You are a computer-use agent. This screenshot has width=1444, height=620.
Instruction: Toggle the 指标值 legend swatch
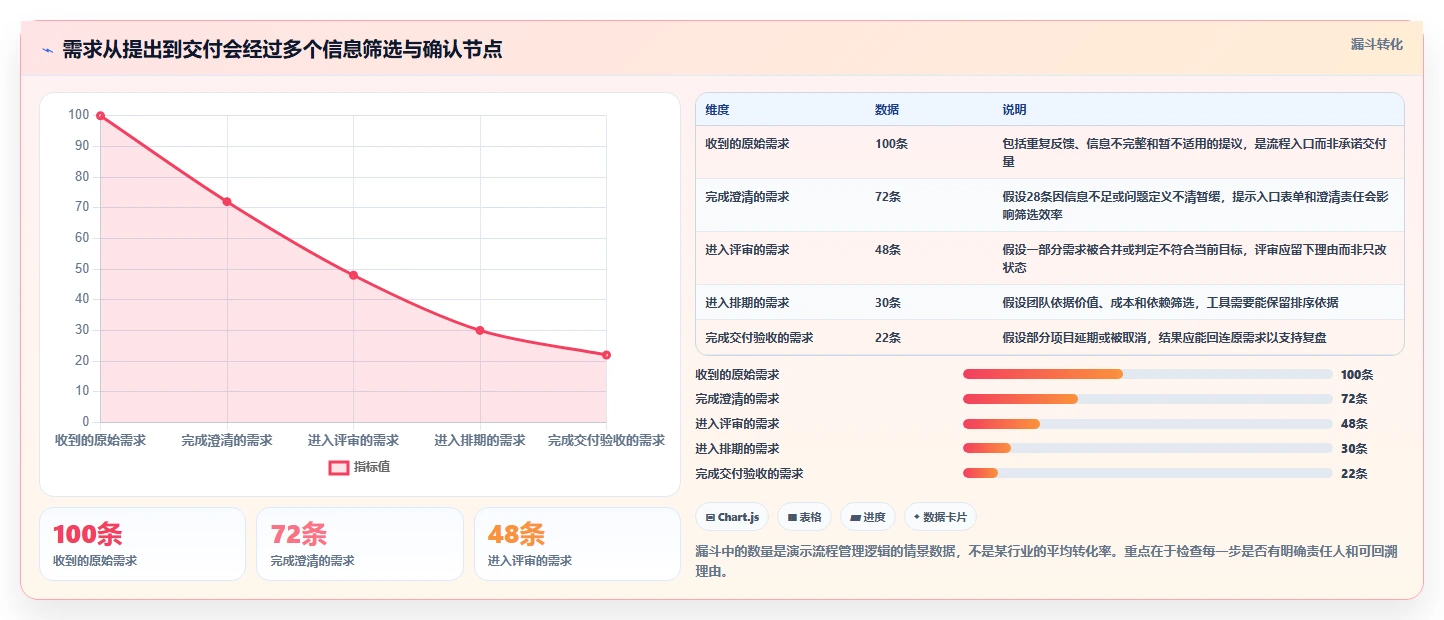click(339, 467)
